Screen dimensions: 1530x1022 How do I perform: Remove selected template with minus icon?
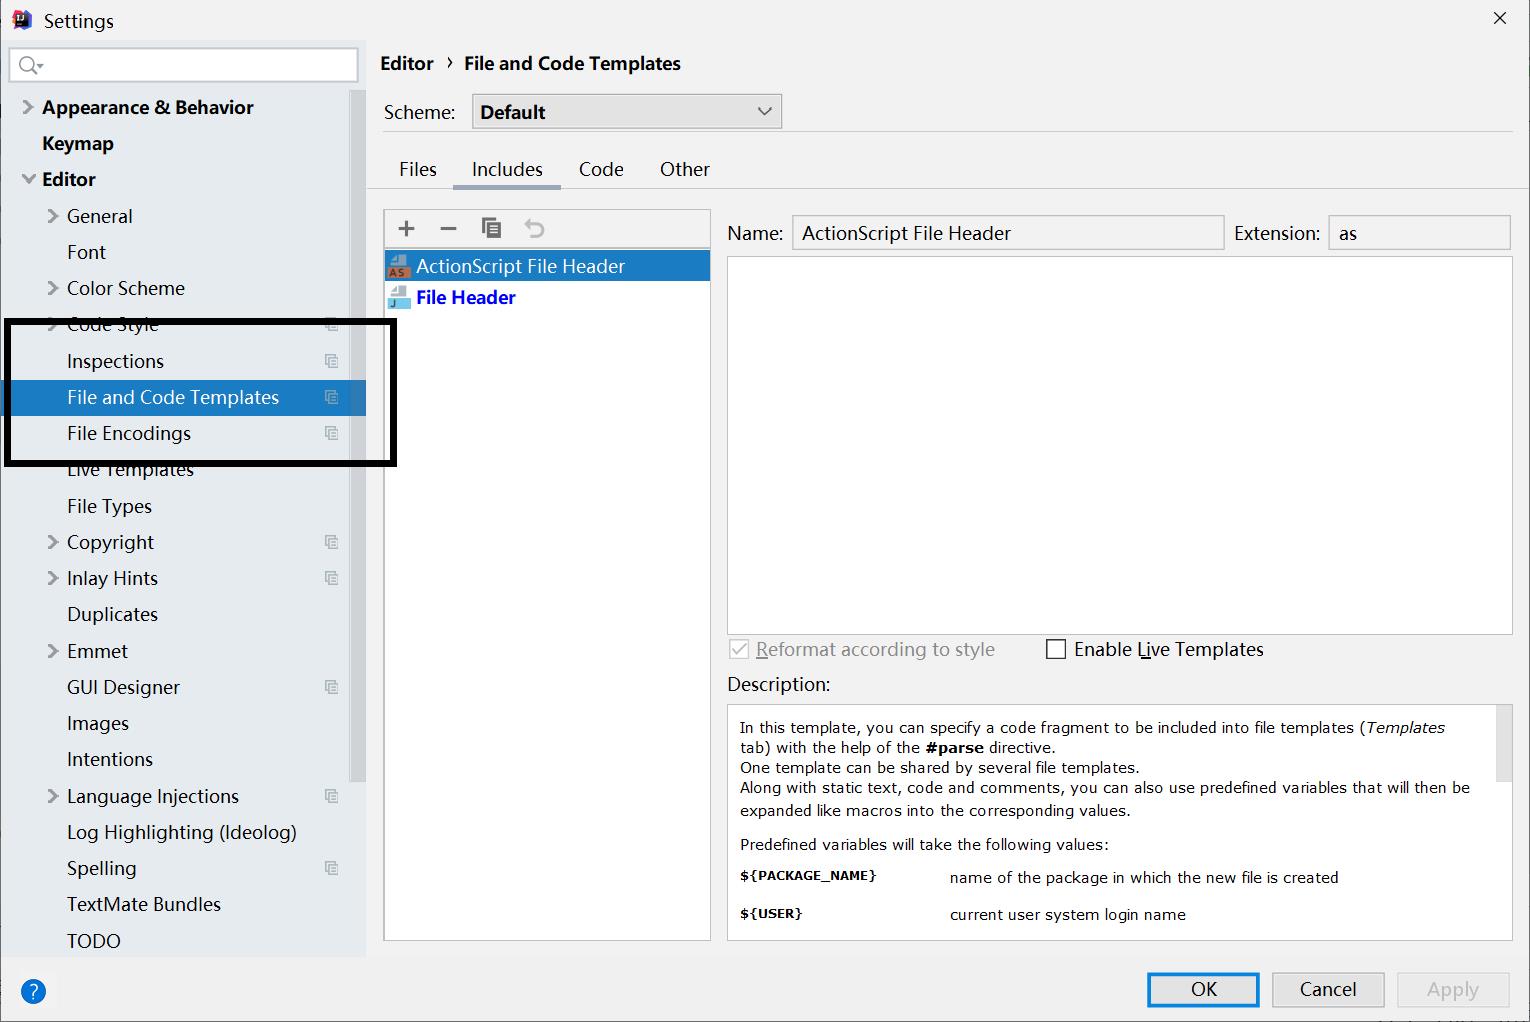pyautogui.click(x=448, y=229)
